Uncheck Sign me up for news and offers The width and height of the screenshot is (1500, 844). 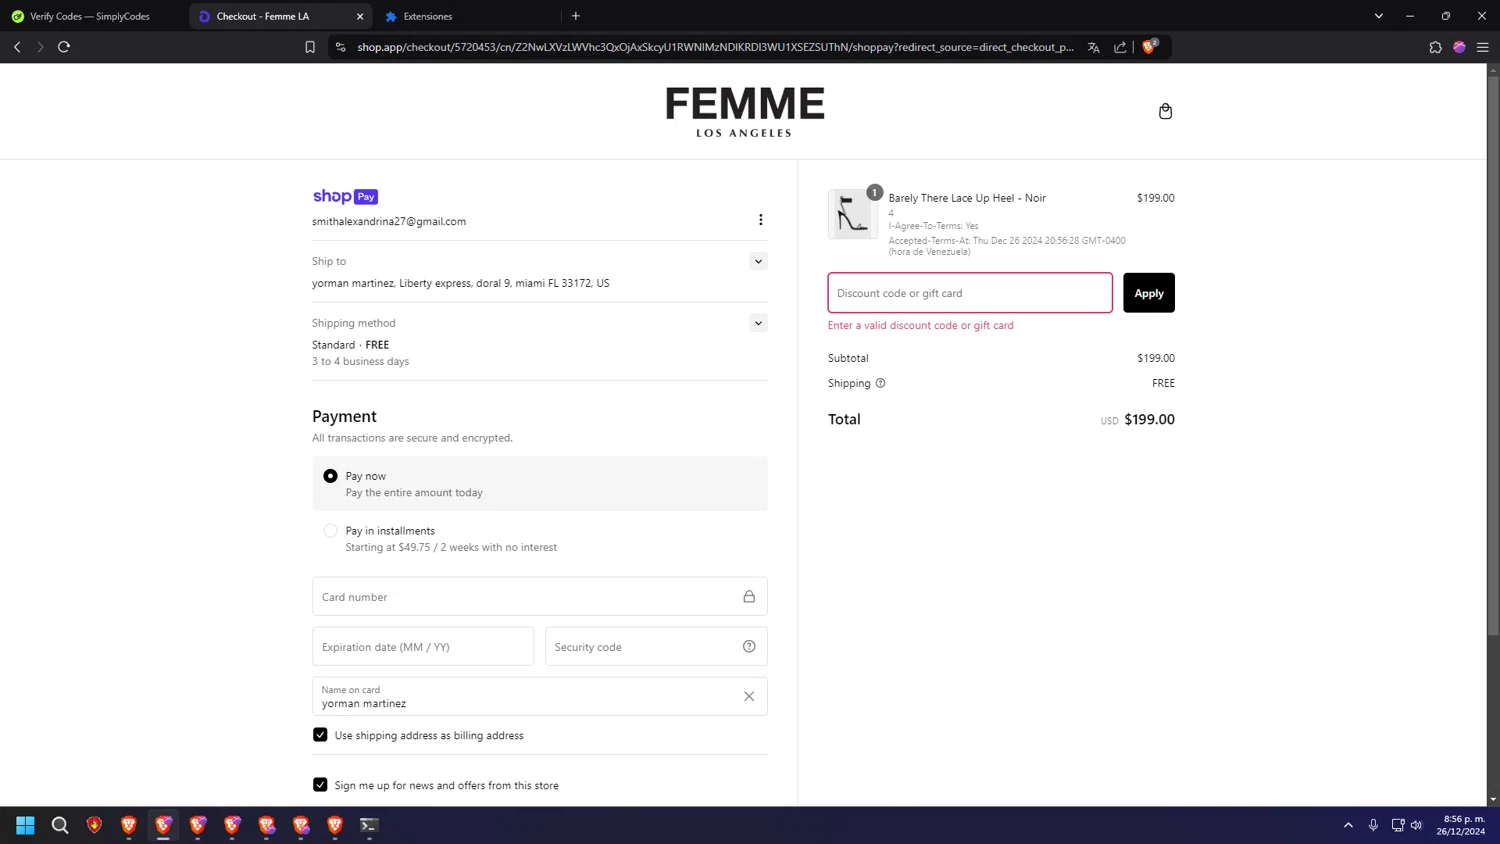pos(320,785)
